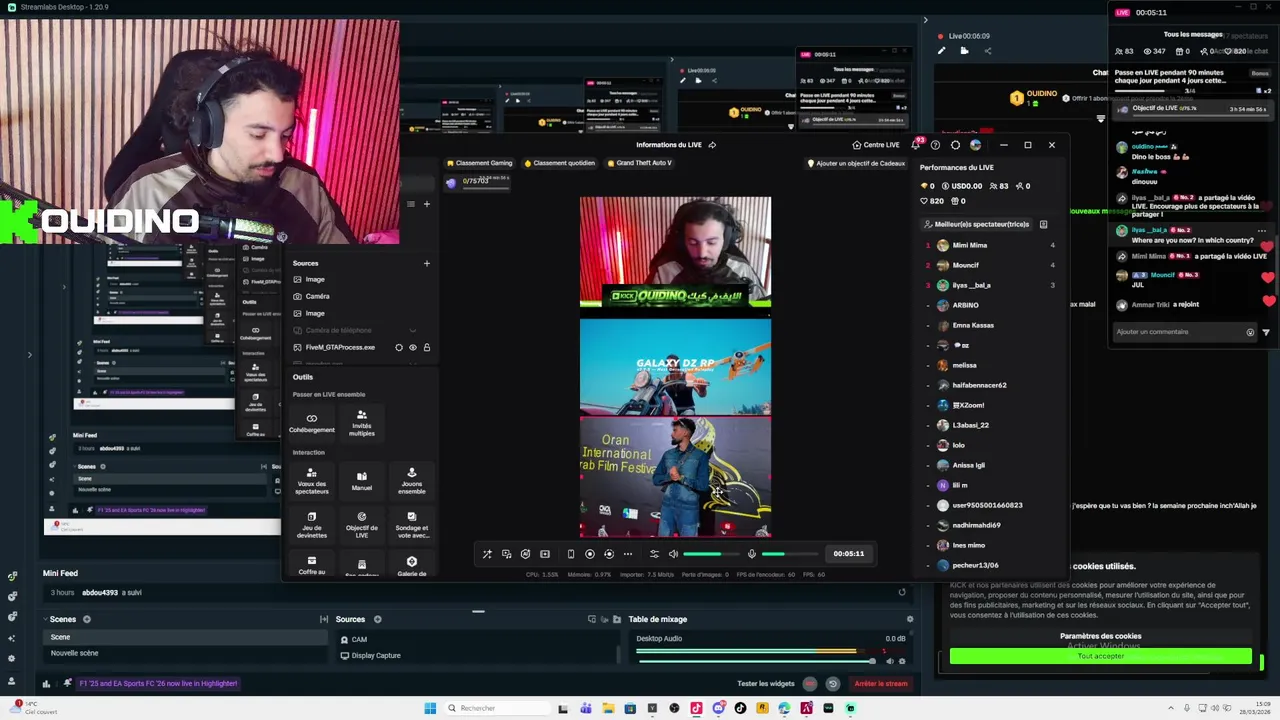Open the Windows Start menu
This screenshot has height=720, width=1280.
pos(430,708)
